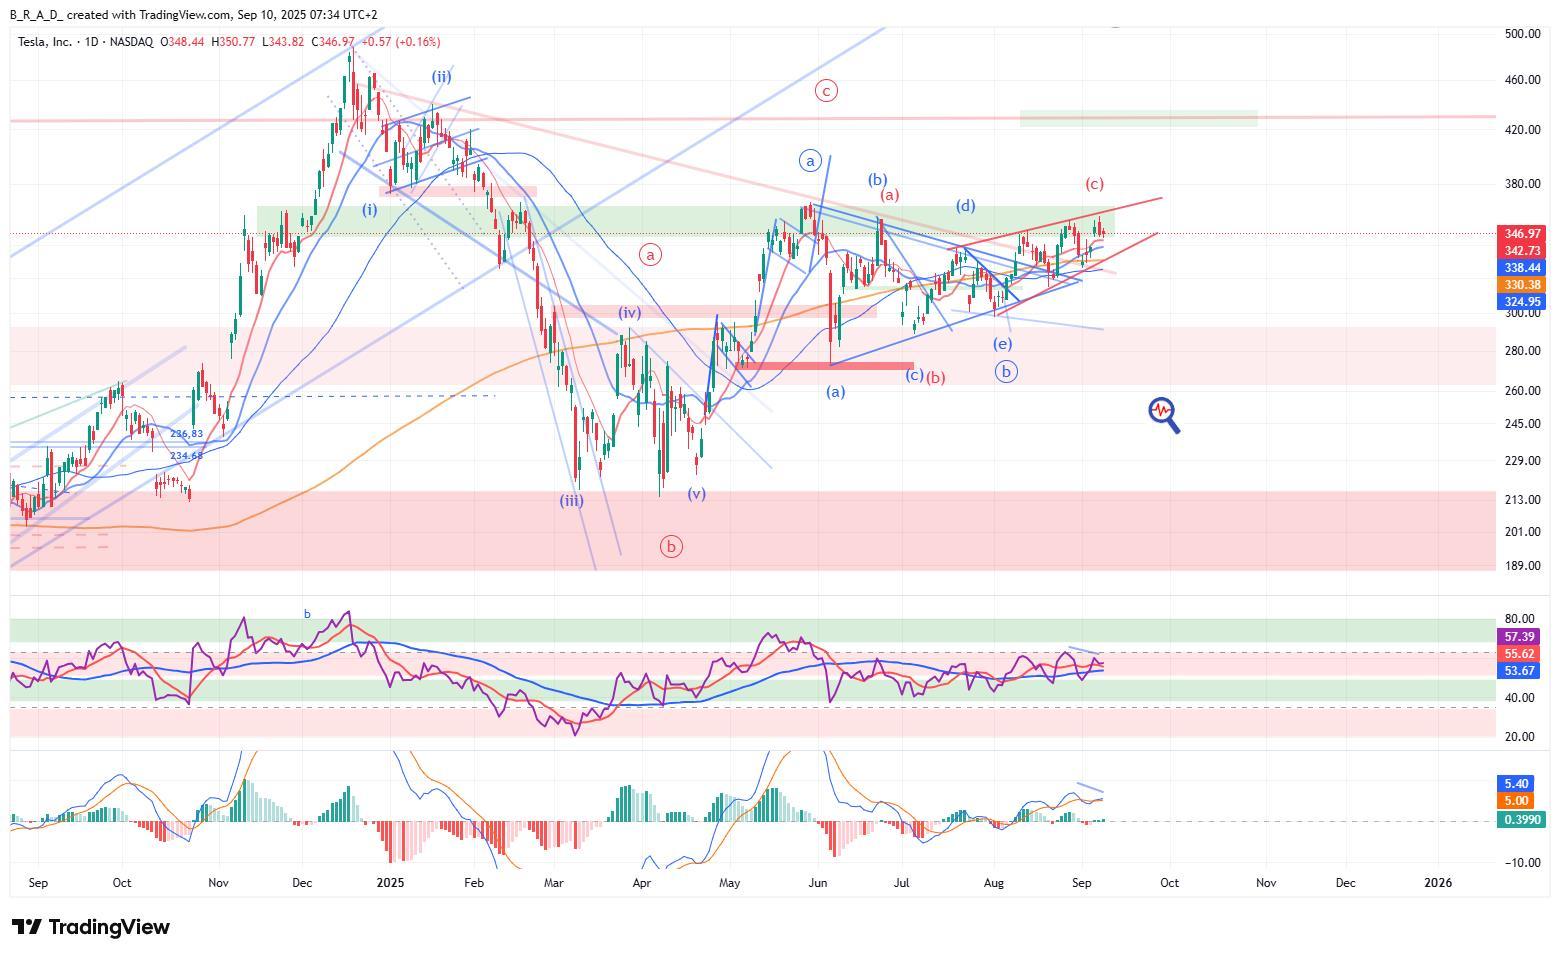Click the blue 53.67 RSI tag
1560x957 pixels.
1519,671
